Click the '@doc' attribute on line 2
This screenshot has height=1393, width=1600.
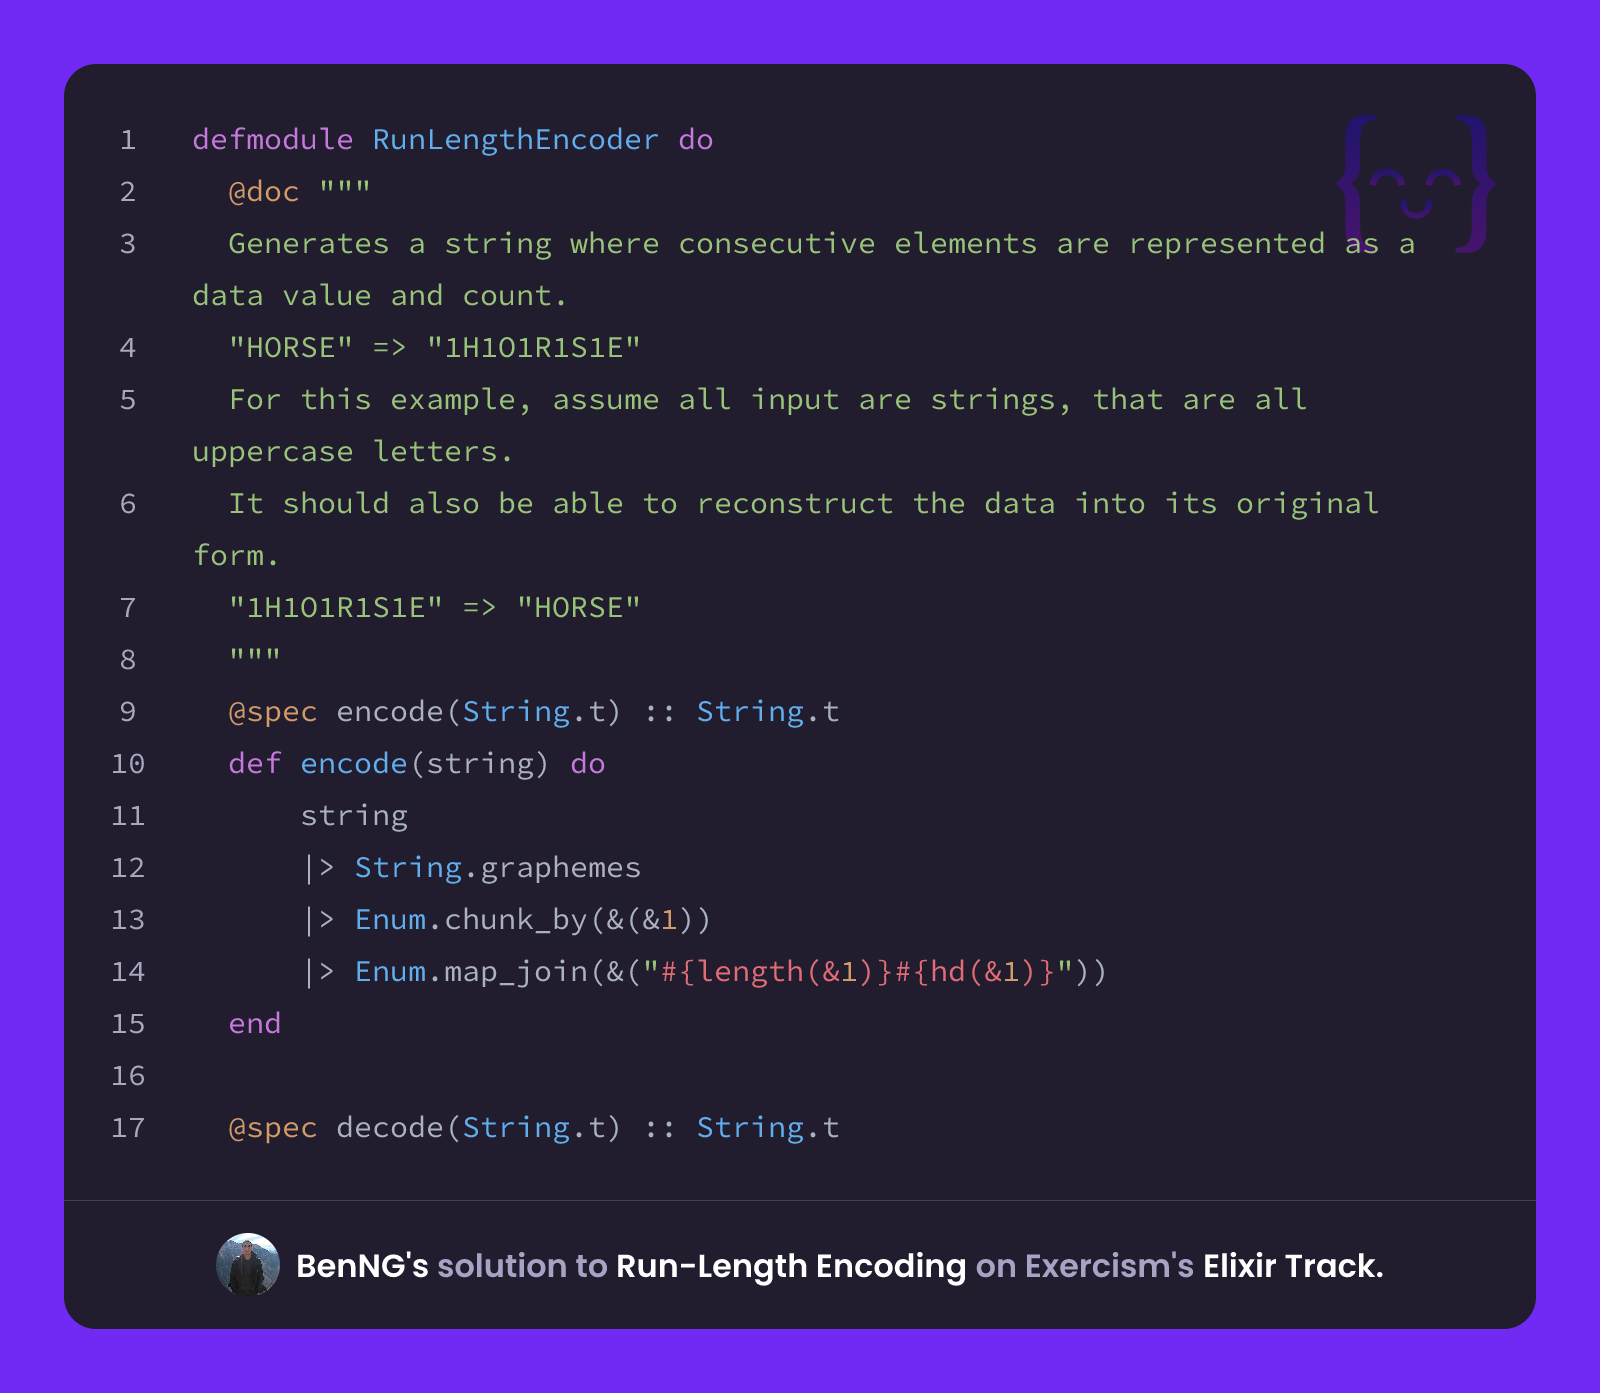(x=264, y=191)
